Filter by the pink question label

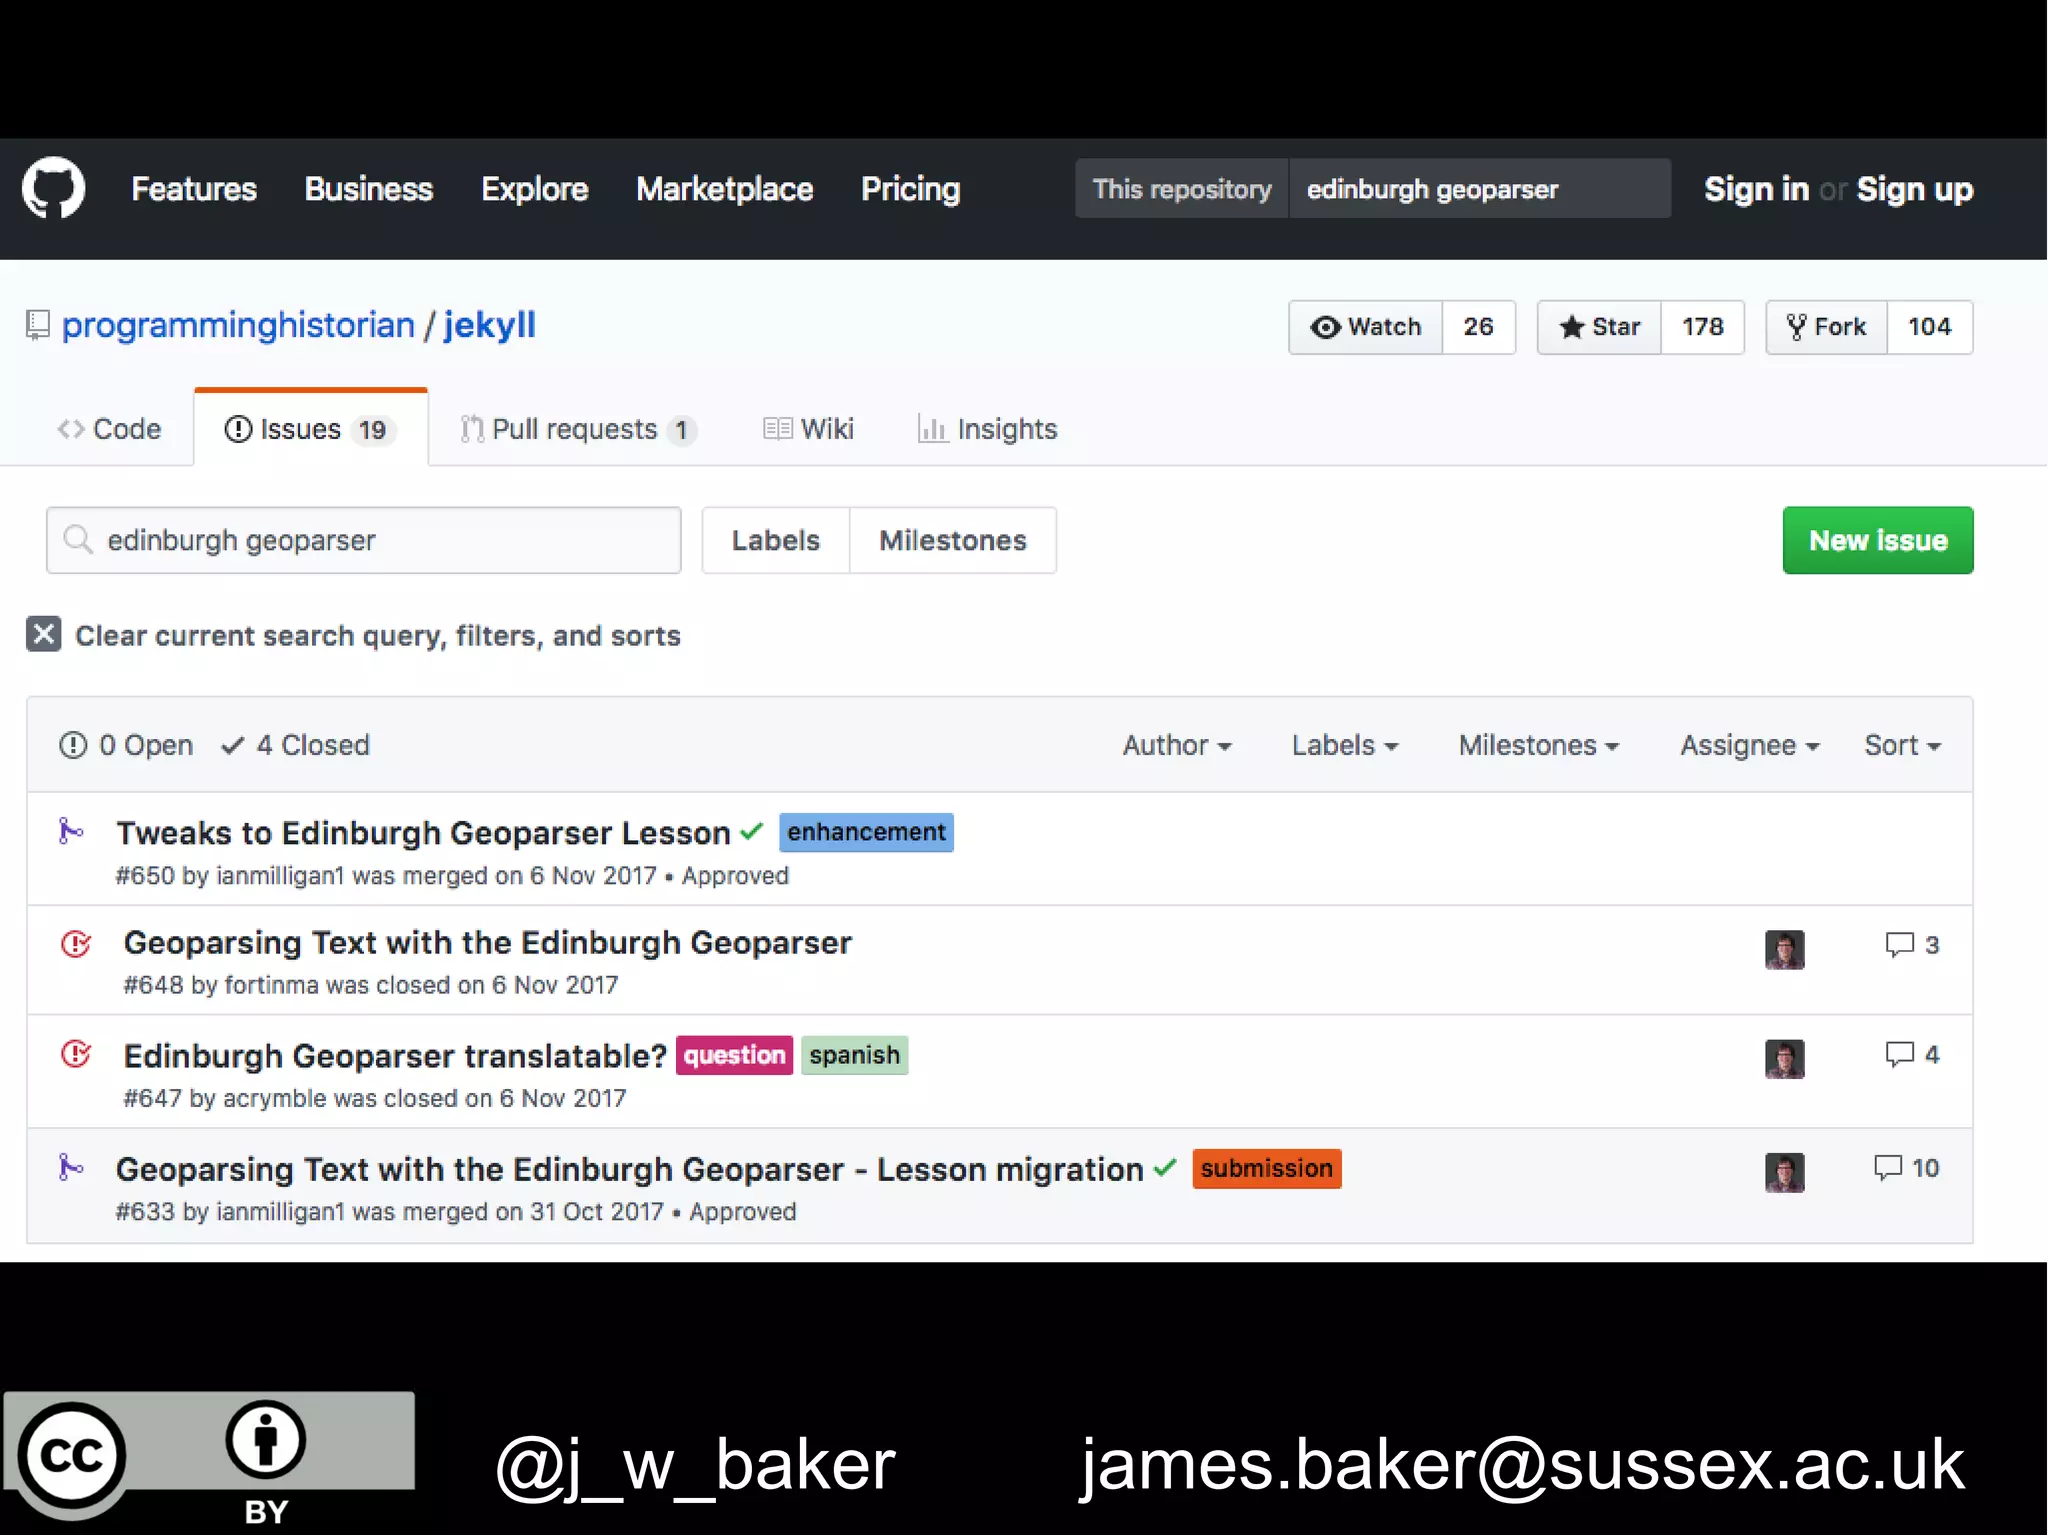point(734,1055)
